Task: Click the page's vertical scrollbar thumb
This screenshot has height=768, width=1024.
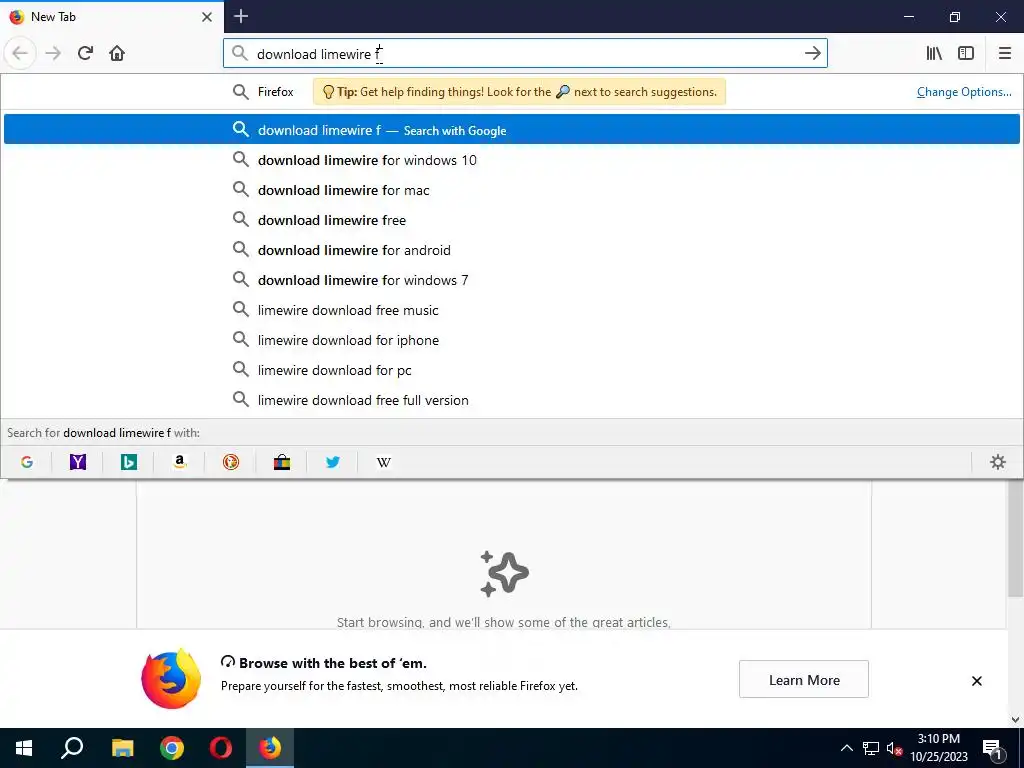Action: pyautogui.click(x=1015, y=537)
